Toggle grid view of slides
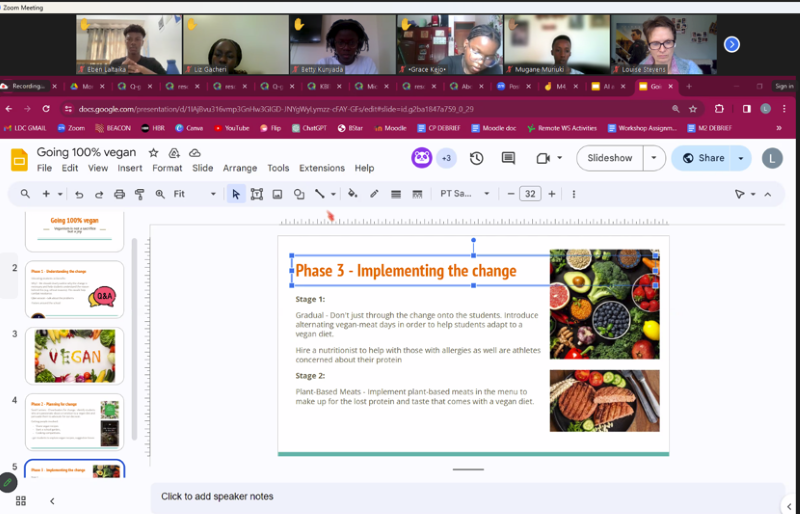 coord(21,500)
